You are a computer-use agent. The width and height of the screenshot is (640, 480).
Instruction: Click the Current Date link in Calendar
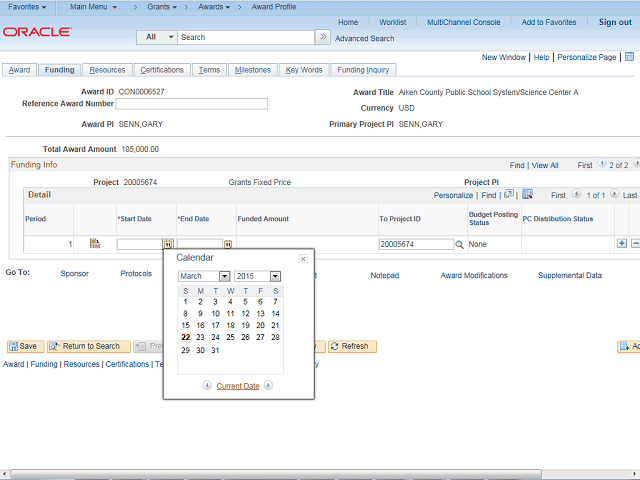[x=238, y=386]
